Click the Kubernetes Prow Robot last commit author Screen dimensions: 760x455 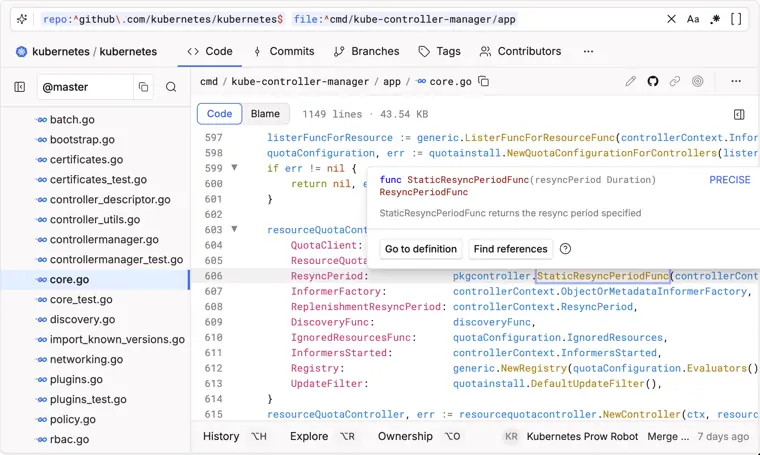pos(582,437)
